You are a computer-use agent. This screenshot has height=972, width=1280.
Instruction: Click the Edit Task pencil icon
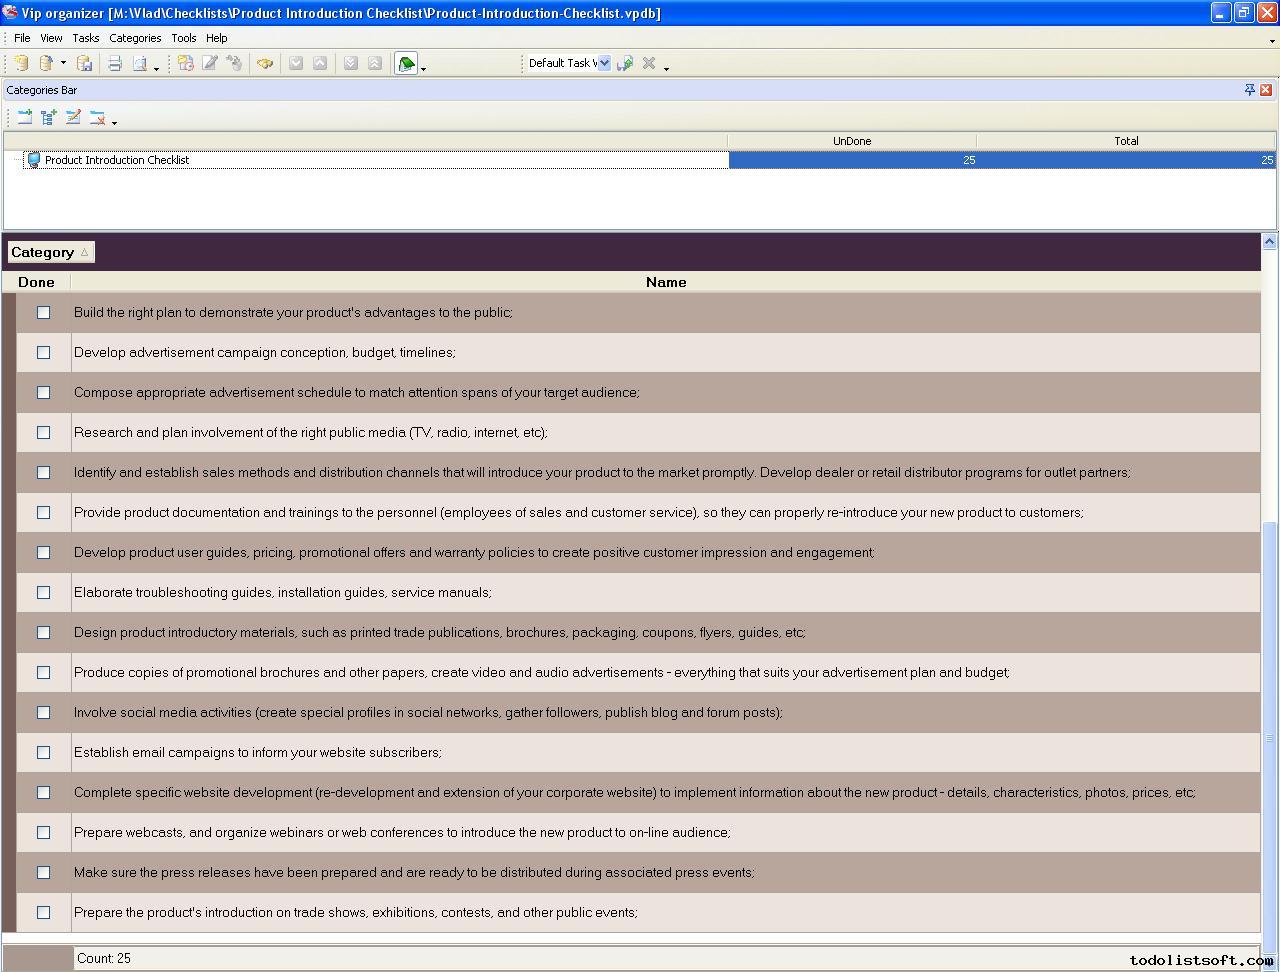[210, 63]
